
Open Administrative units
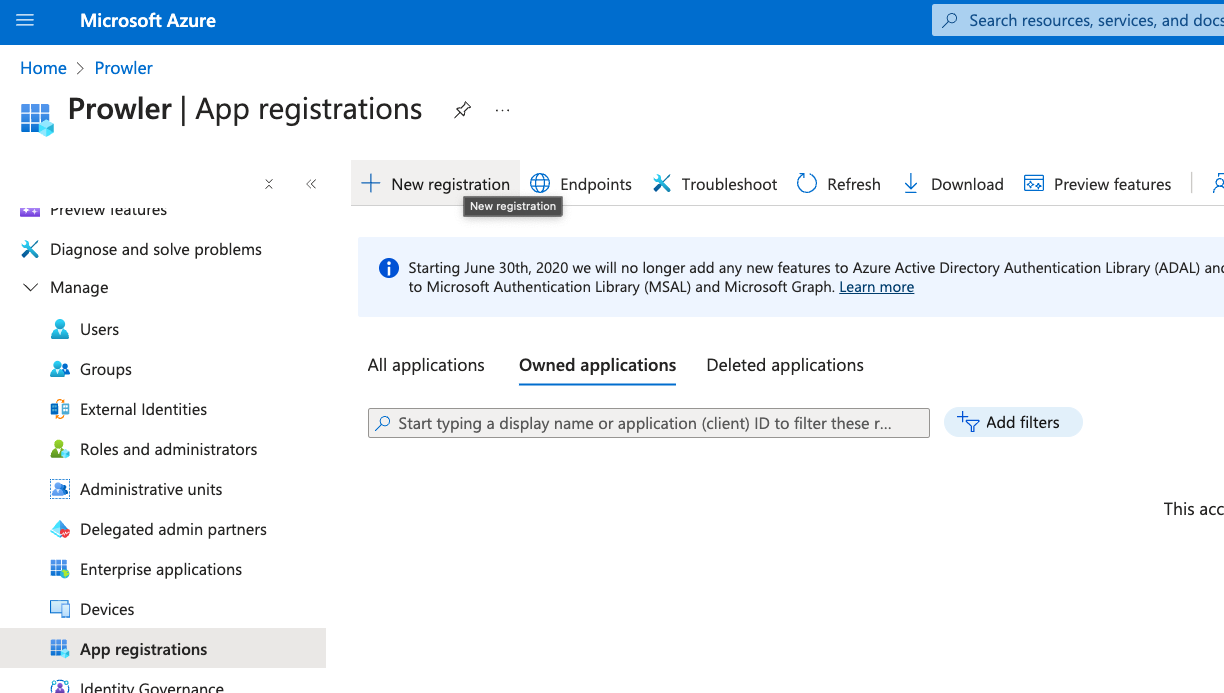(x=151, y=489)
